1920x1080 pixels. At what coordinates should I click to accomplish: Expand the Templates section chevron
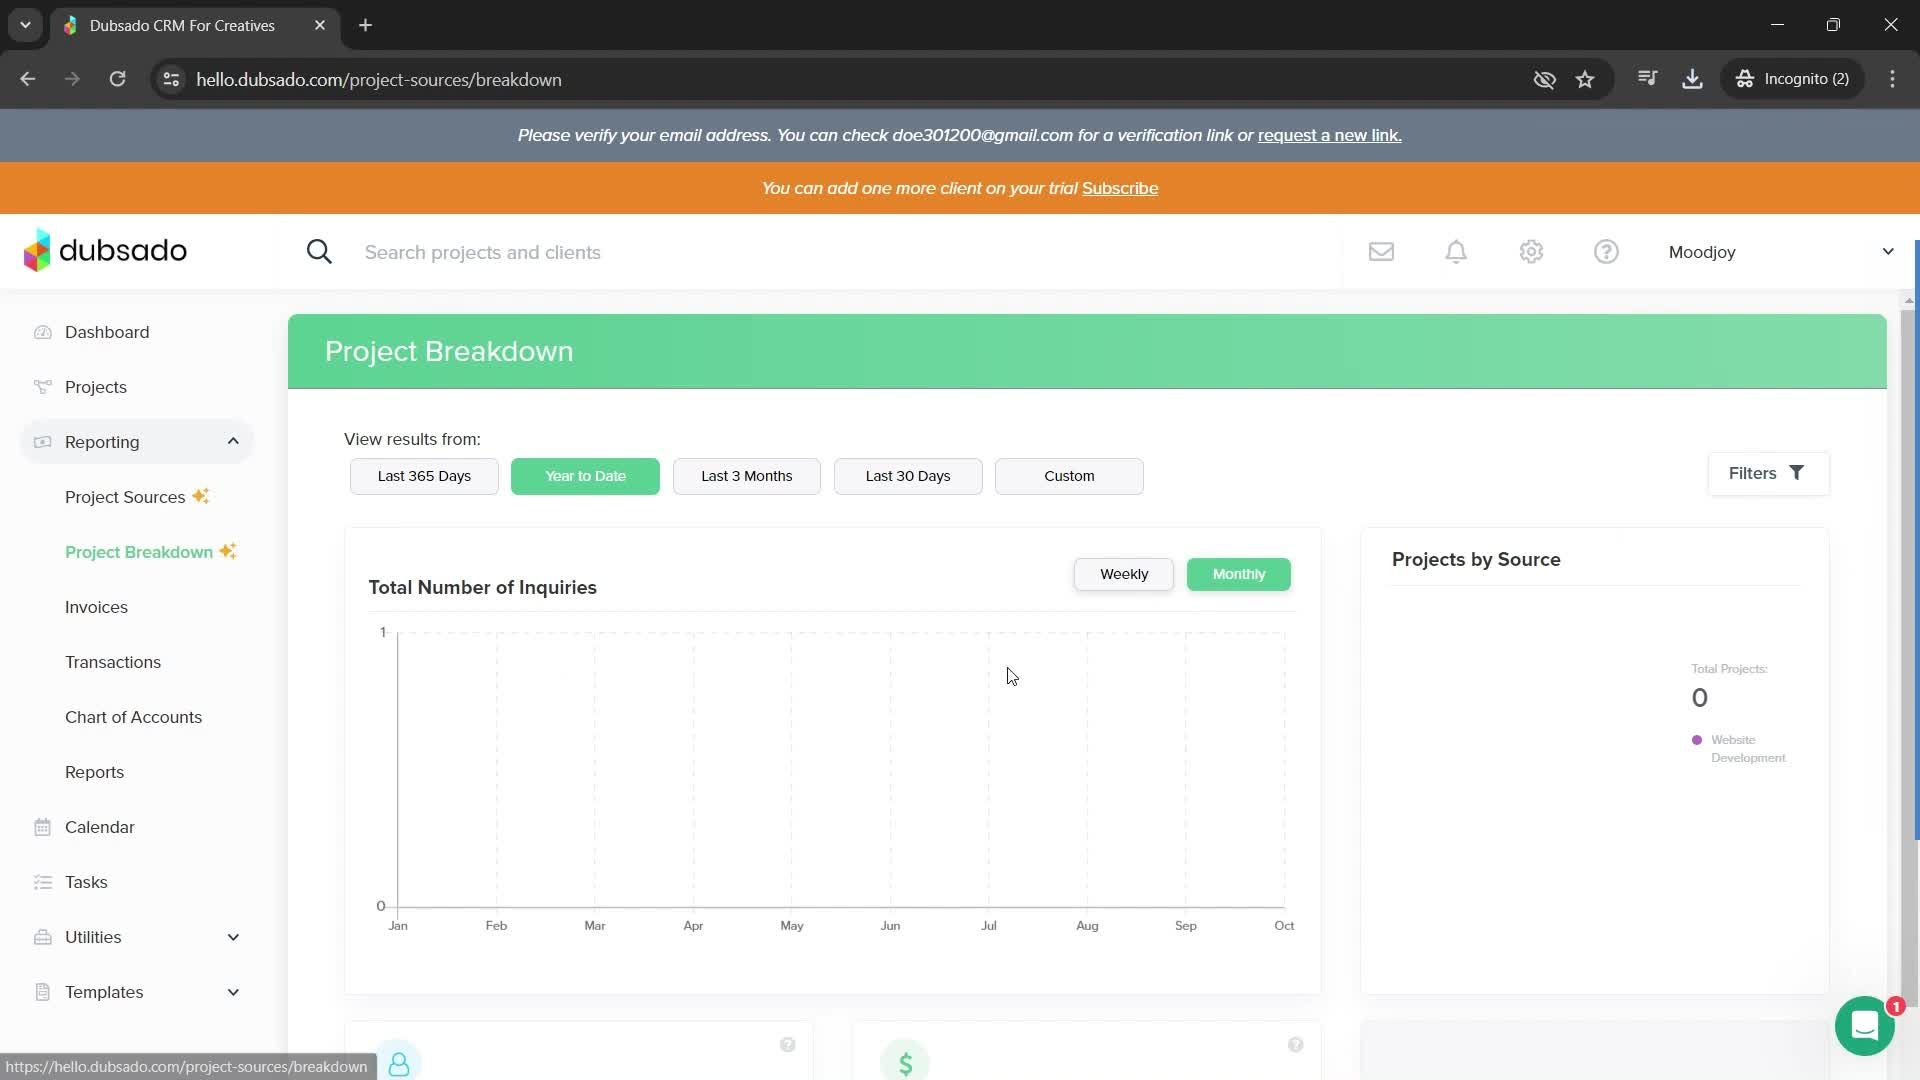tap(233, 992)
